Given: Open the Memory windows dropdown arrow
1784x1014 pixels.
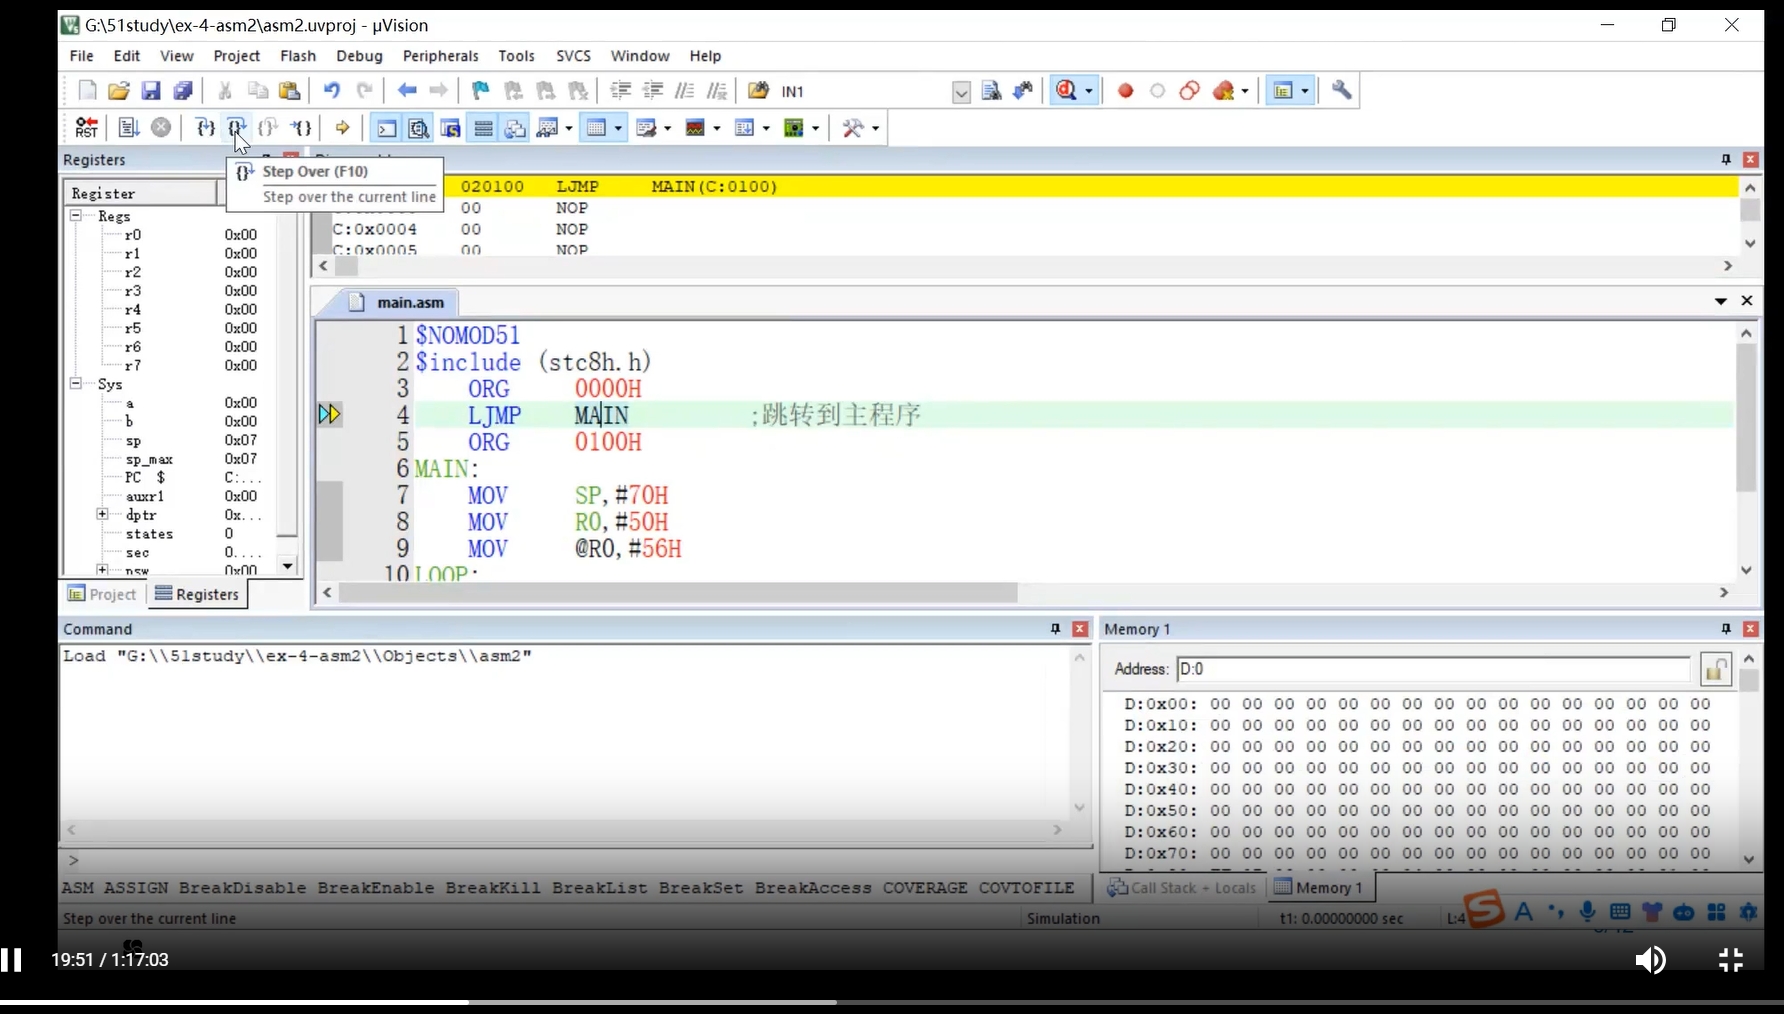Looking at the screenshot, I should point(619,128).
